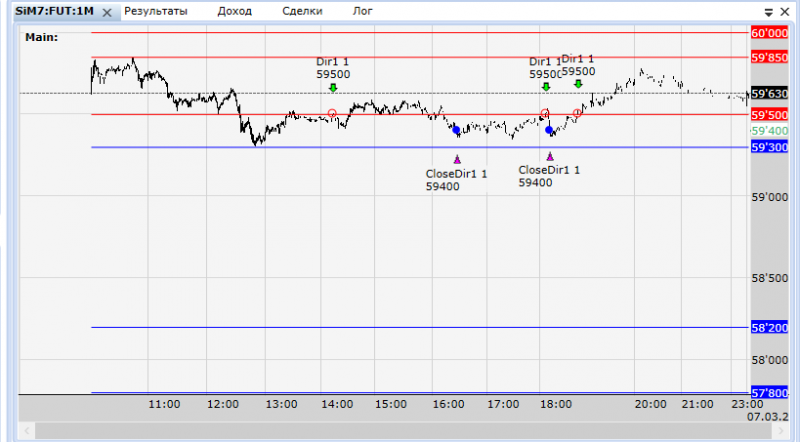
Task: Select the SiM7:FUT:1M chart tab
Action: (54, 11)
